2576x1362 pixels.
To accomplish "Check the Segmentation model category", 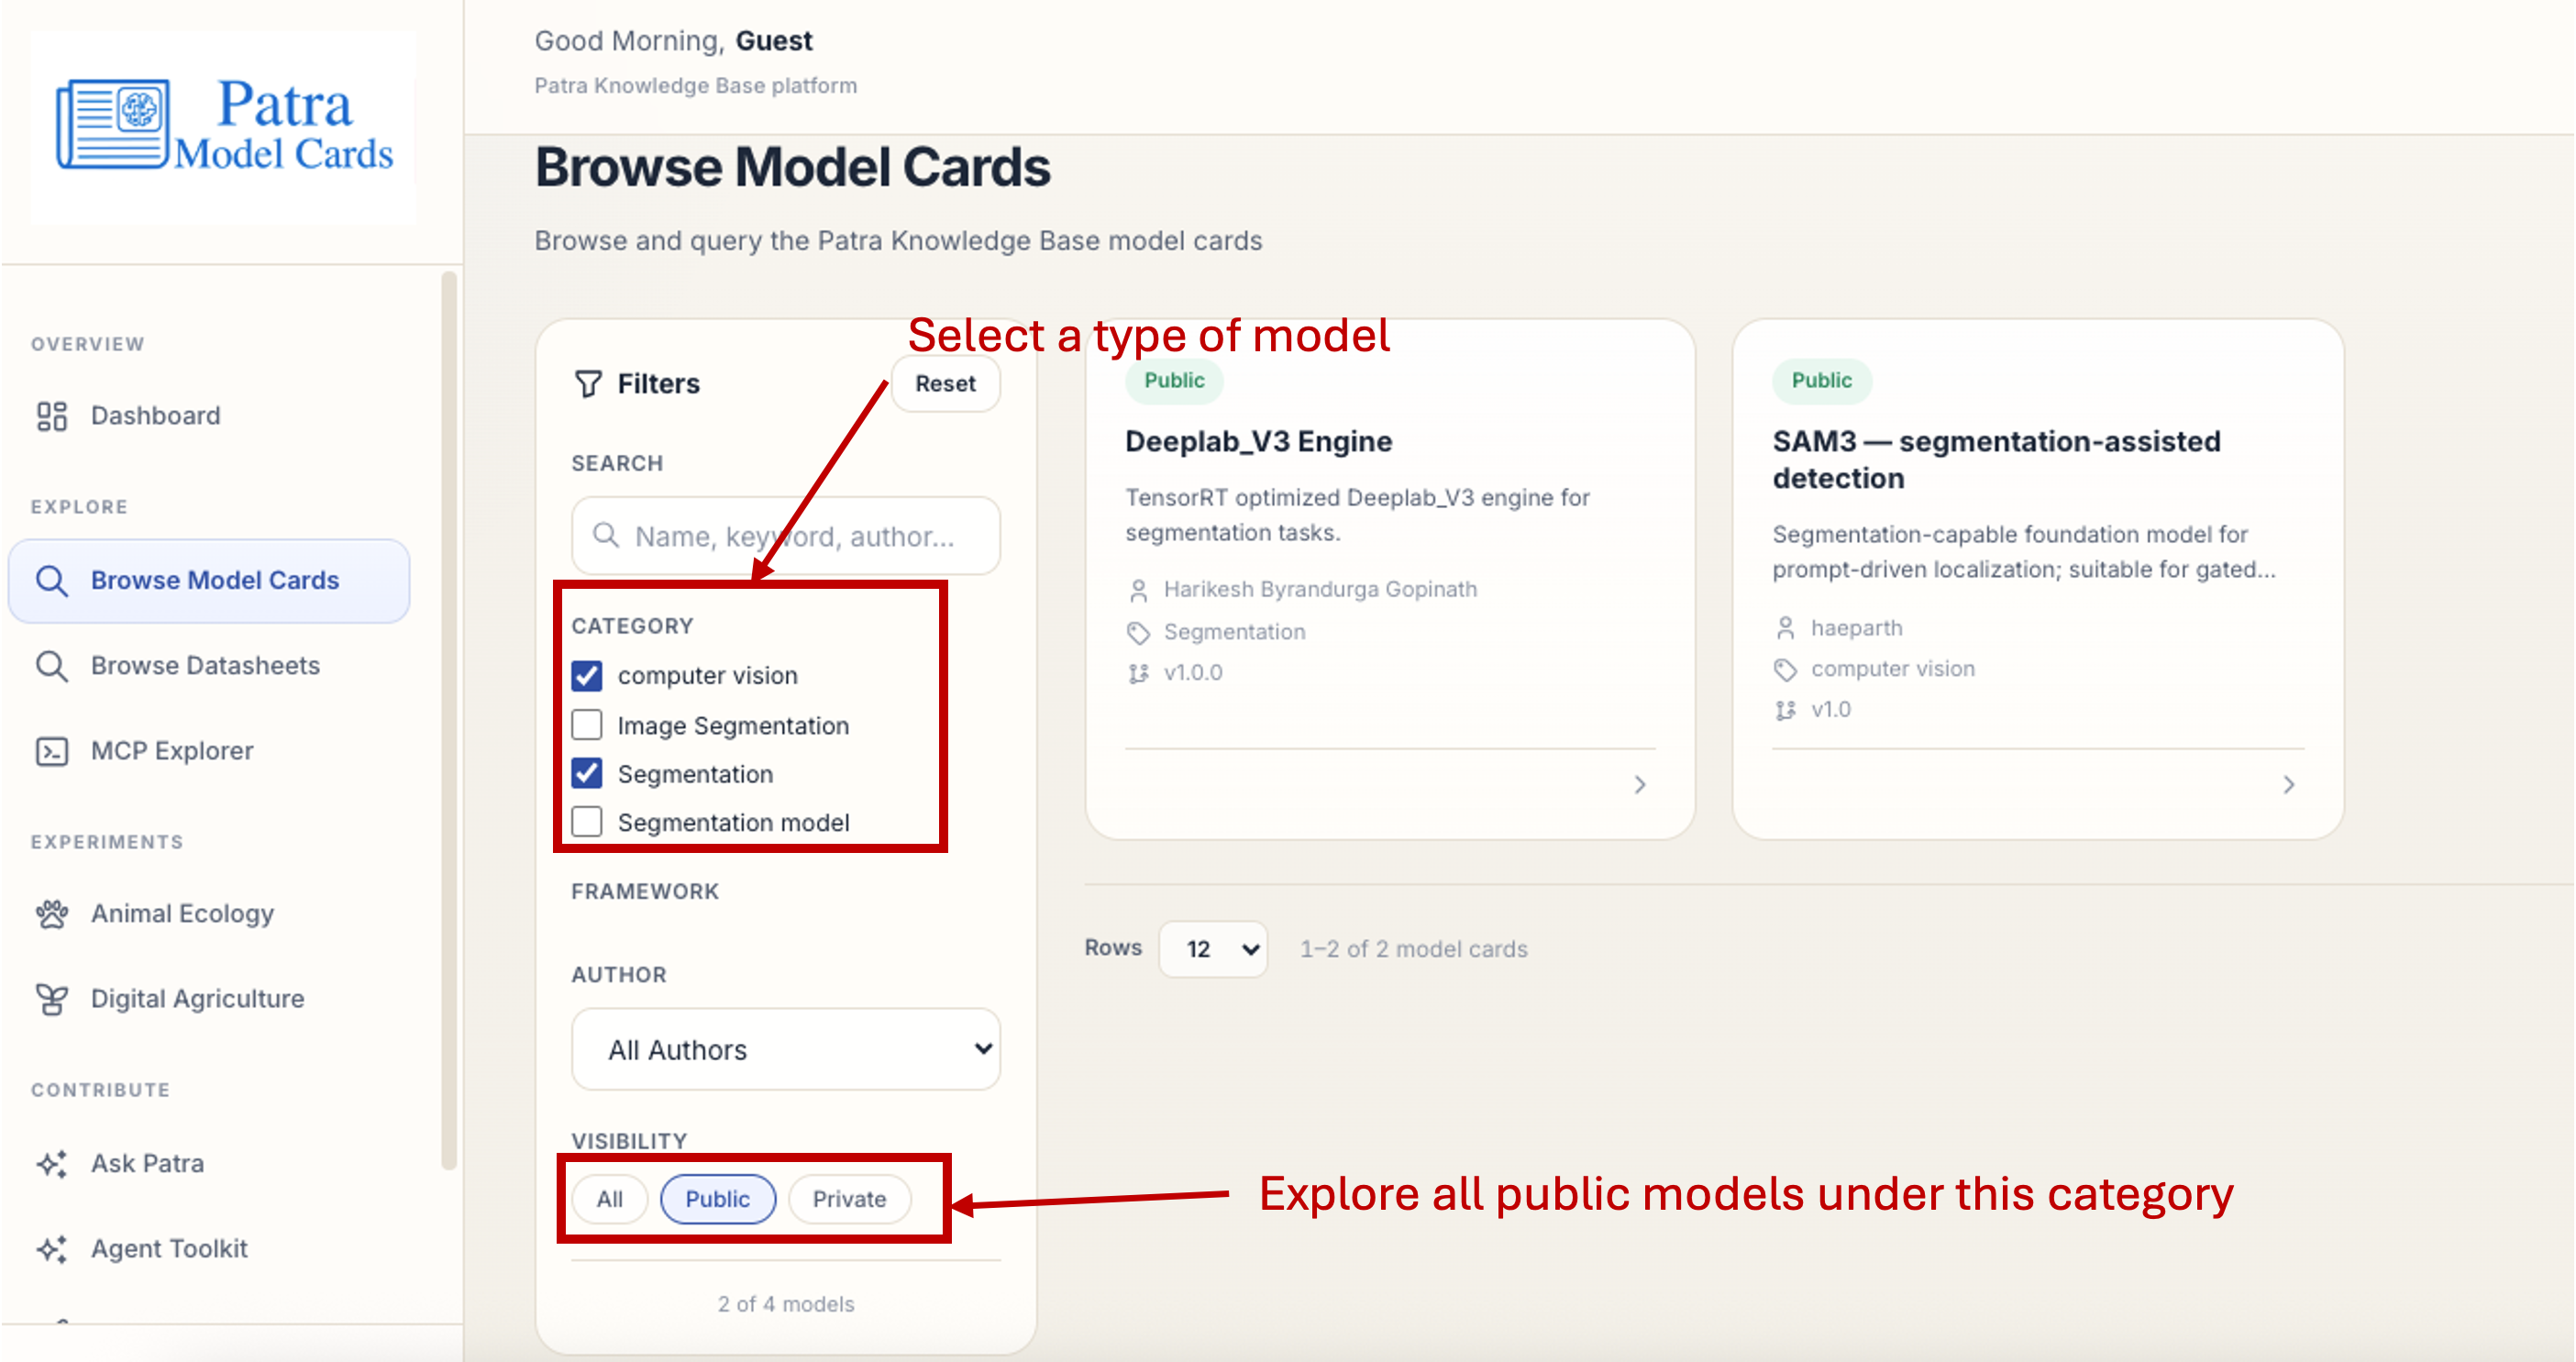I will [x=587, y=822].
